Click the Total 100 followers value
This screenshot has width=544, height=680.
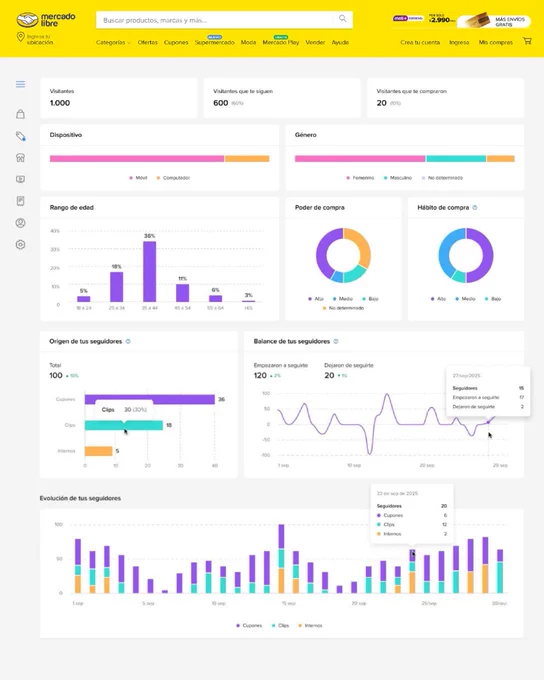(56, 376)
